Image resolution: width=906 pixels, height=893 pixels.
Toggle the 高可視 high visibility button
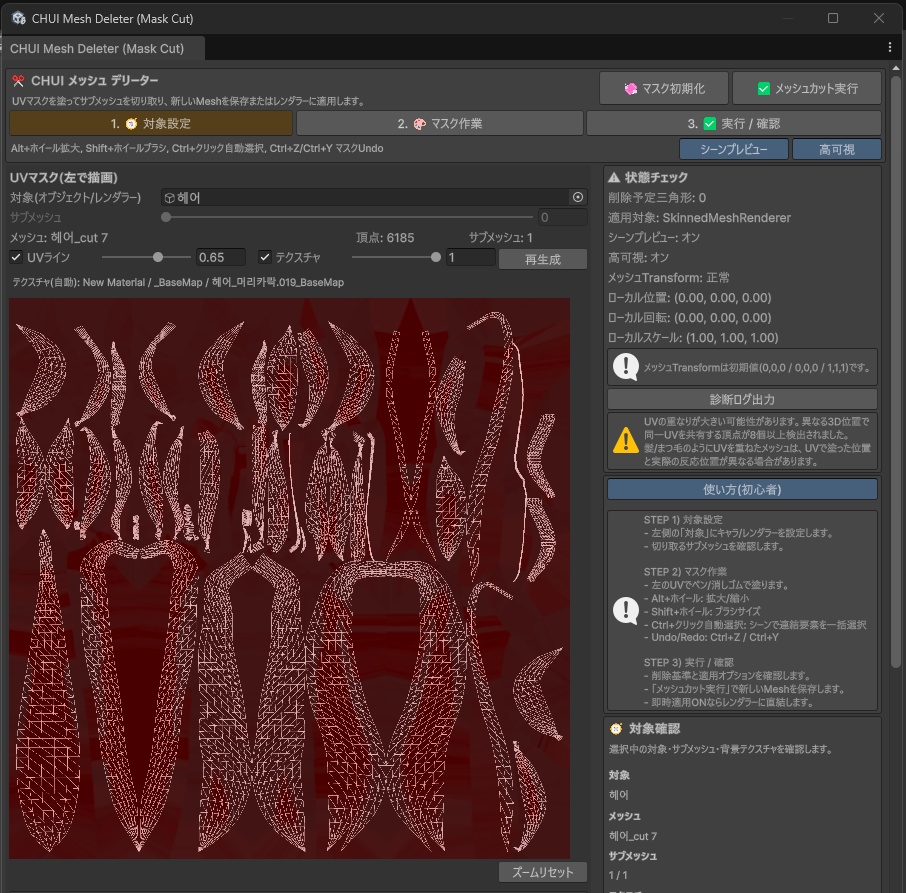point(836,149)
